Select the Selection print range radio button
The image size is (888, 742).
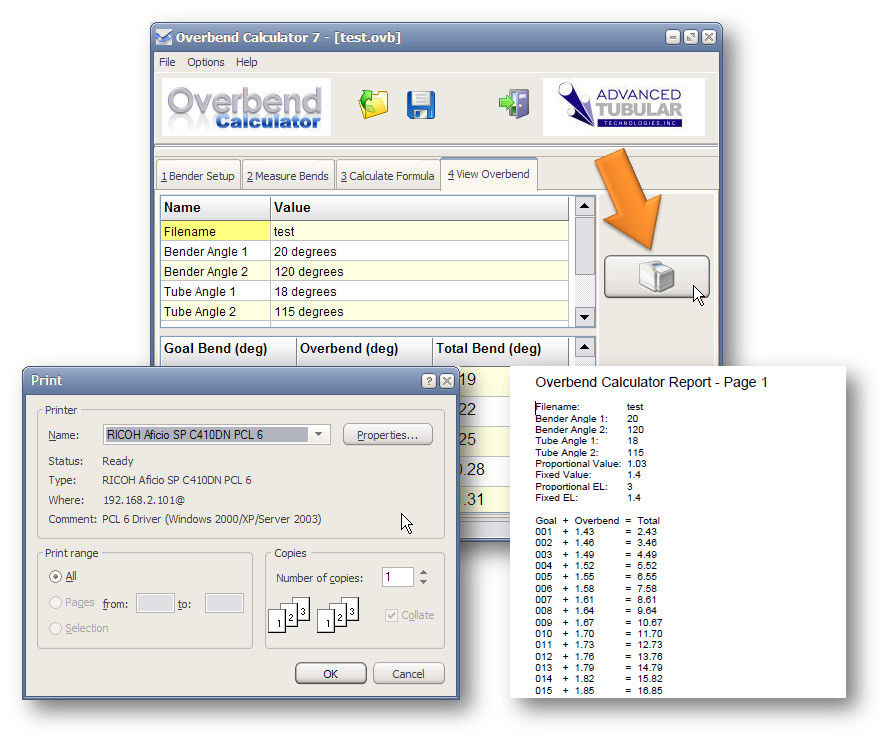click(55, 628)
